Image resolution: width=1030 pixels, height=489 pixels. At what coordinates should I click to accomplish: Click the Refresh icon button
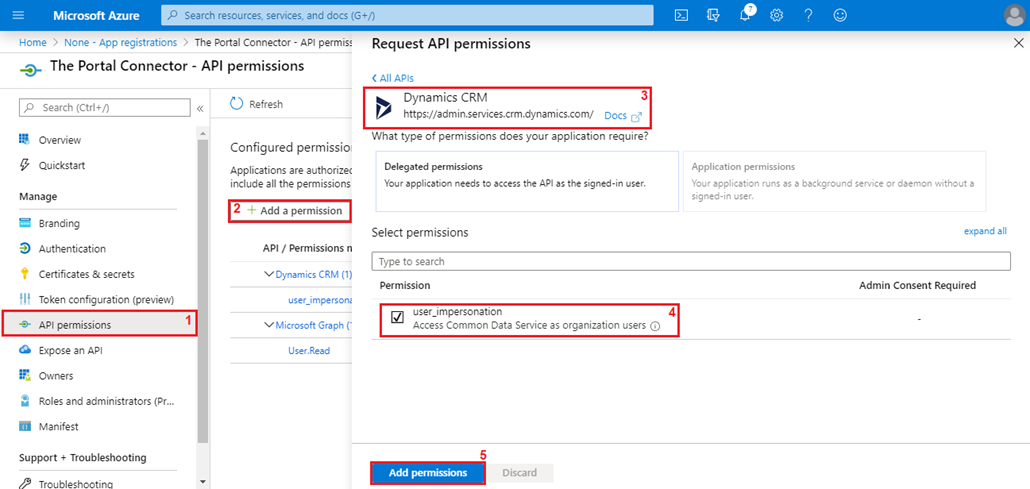point(236,104)
